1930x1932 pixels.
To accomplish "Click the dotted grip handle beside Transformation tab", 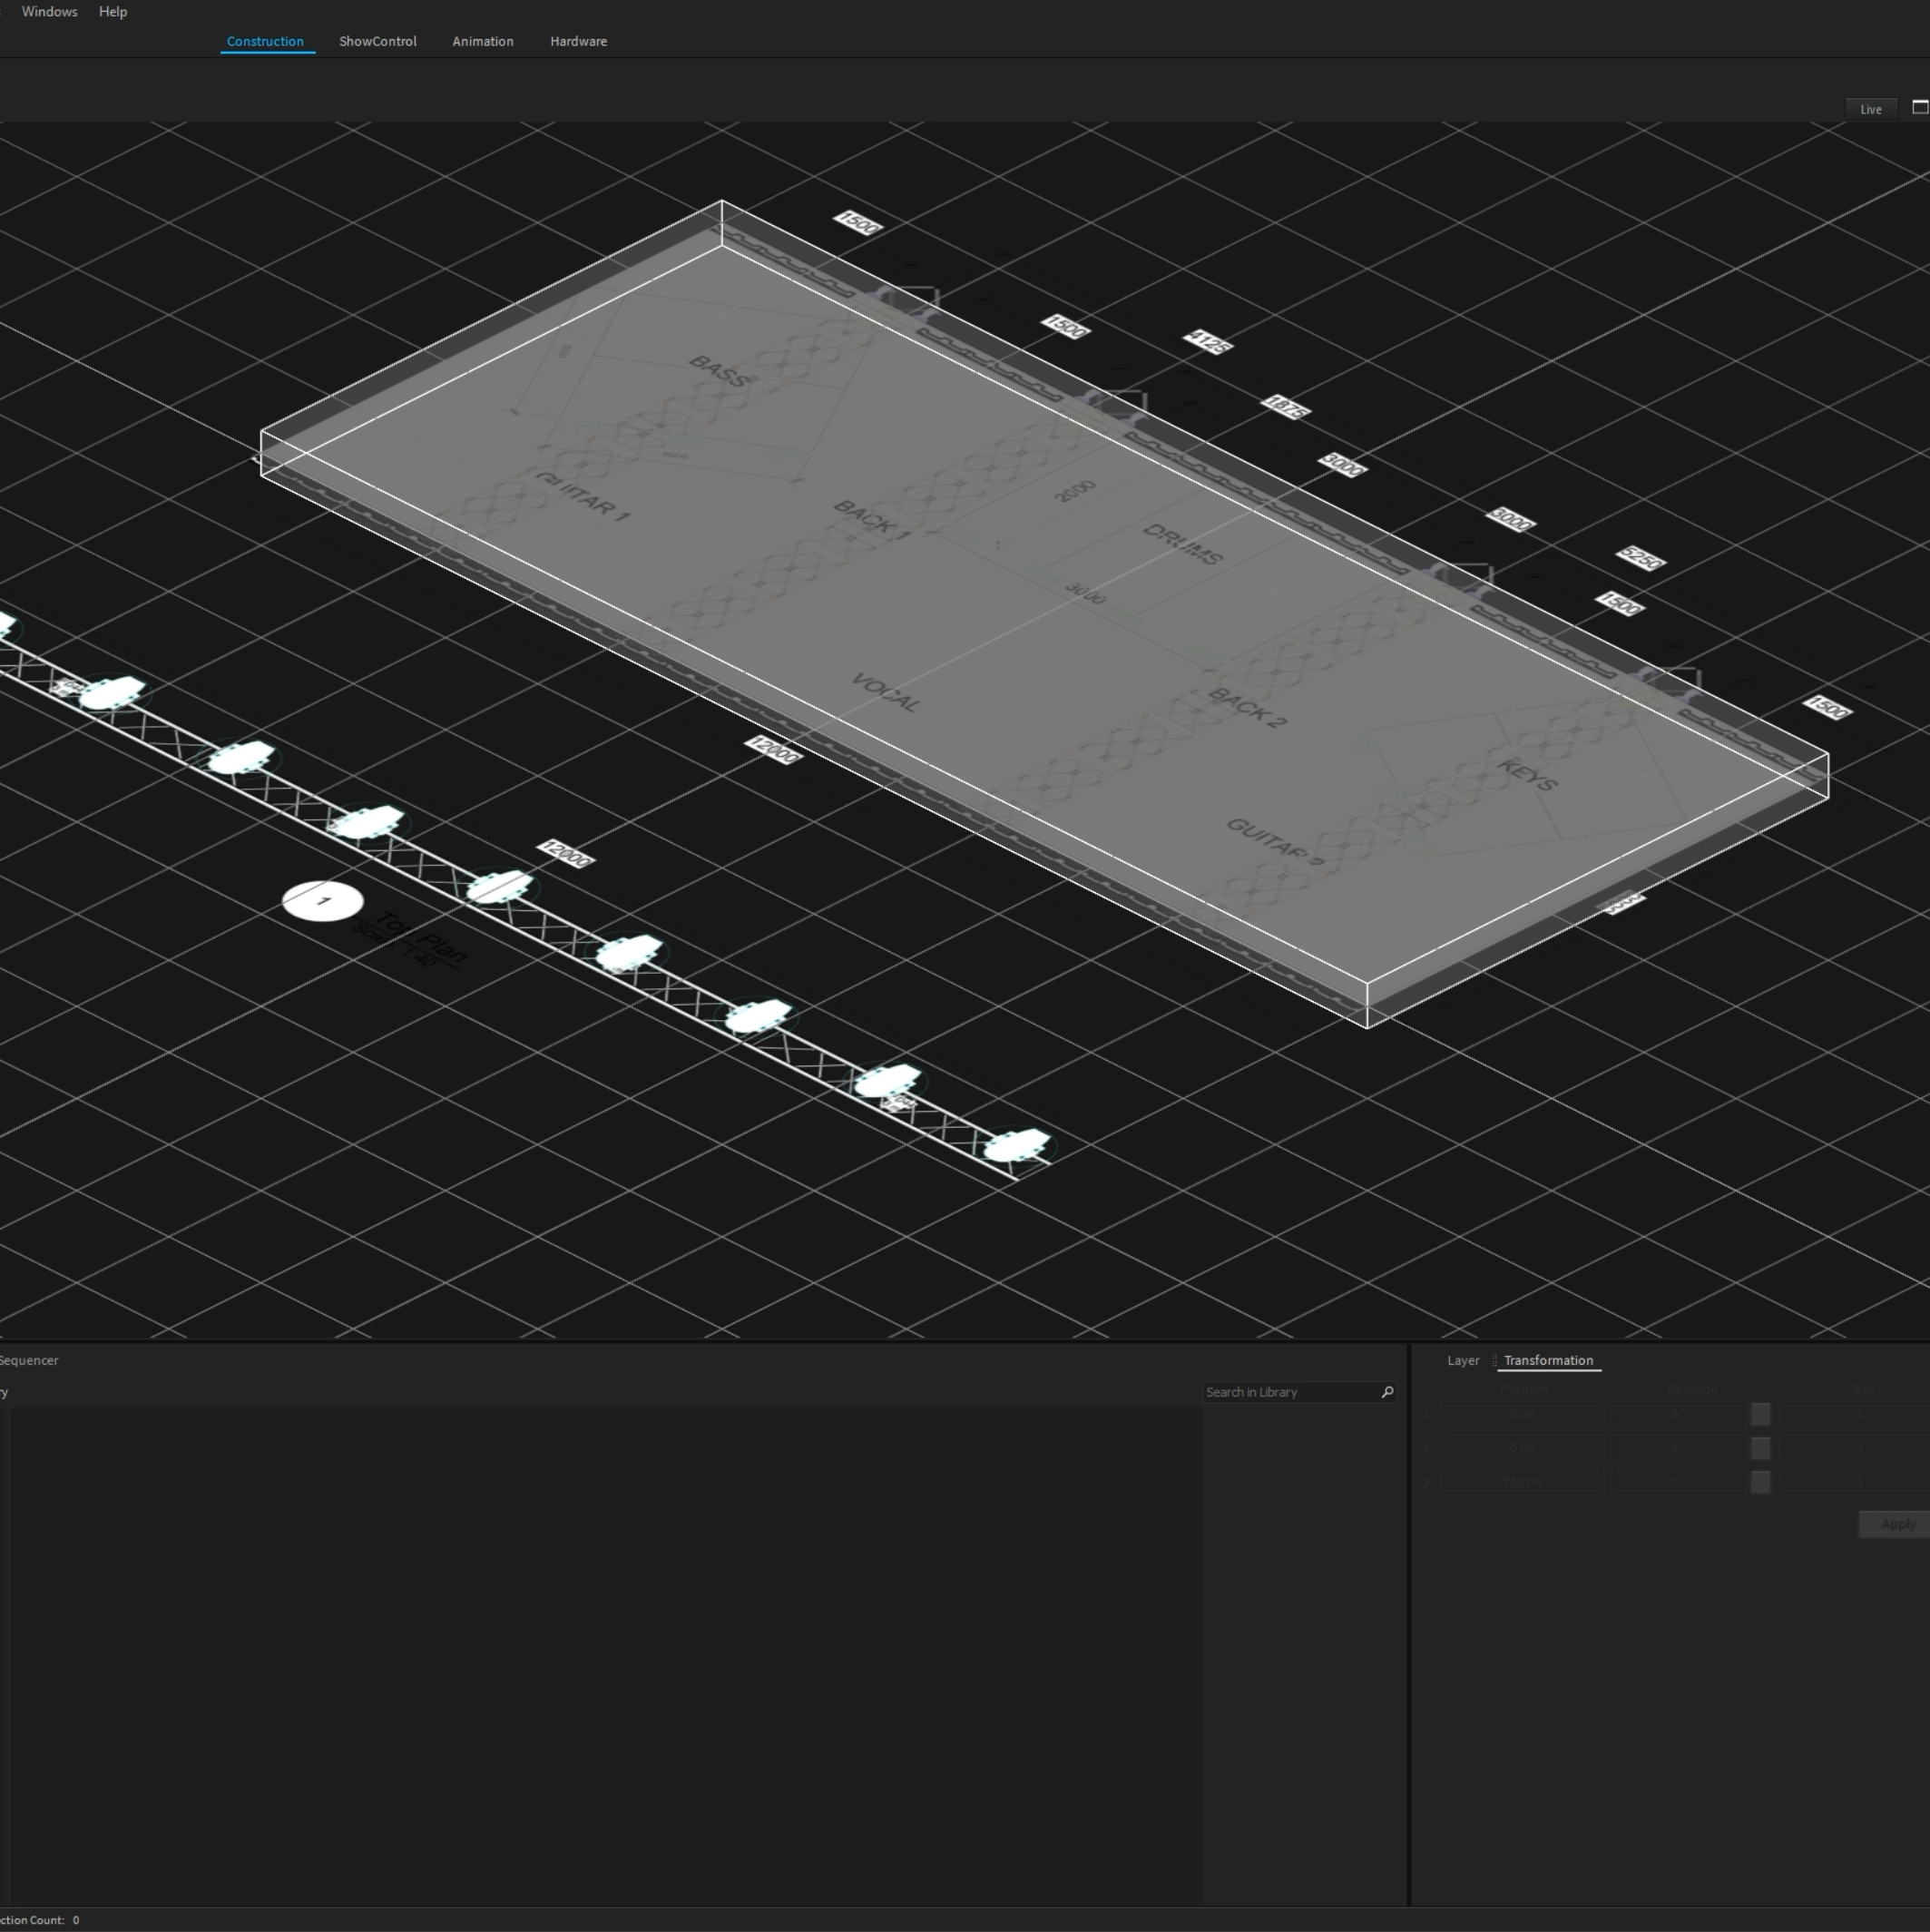I will pos(1495,1360).
